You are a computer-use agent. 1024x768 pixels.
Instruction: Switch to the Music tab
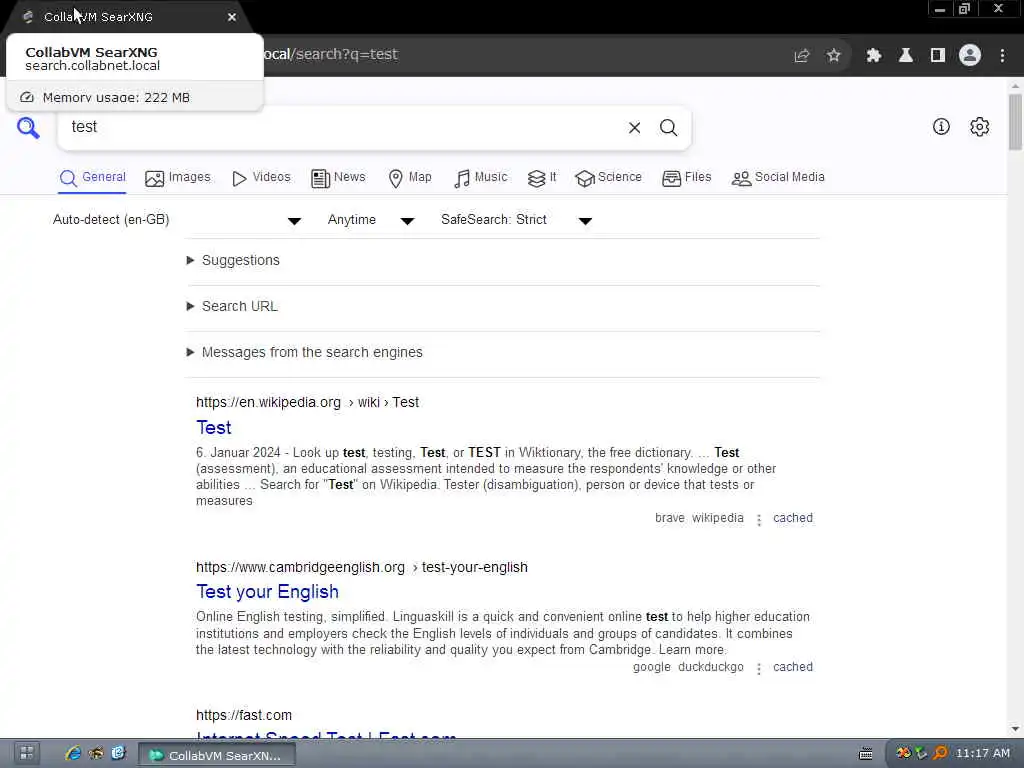pos(481,178)
